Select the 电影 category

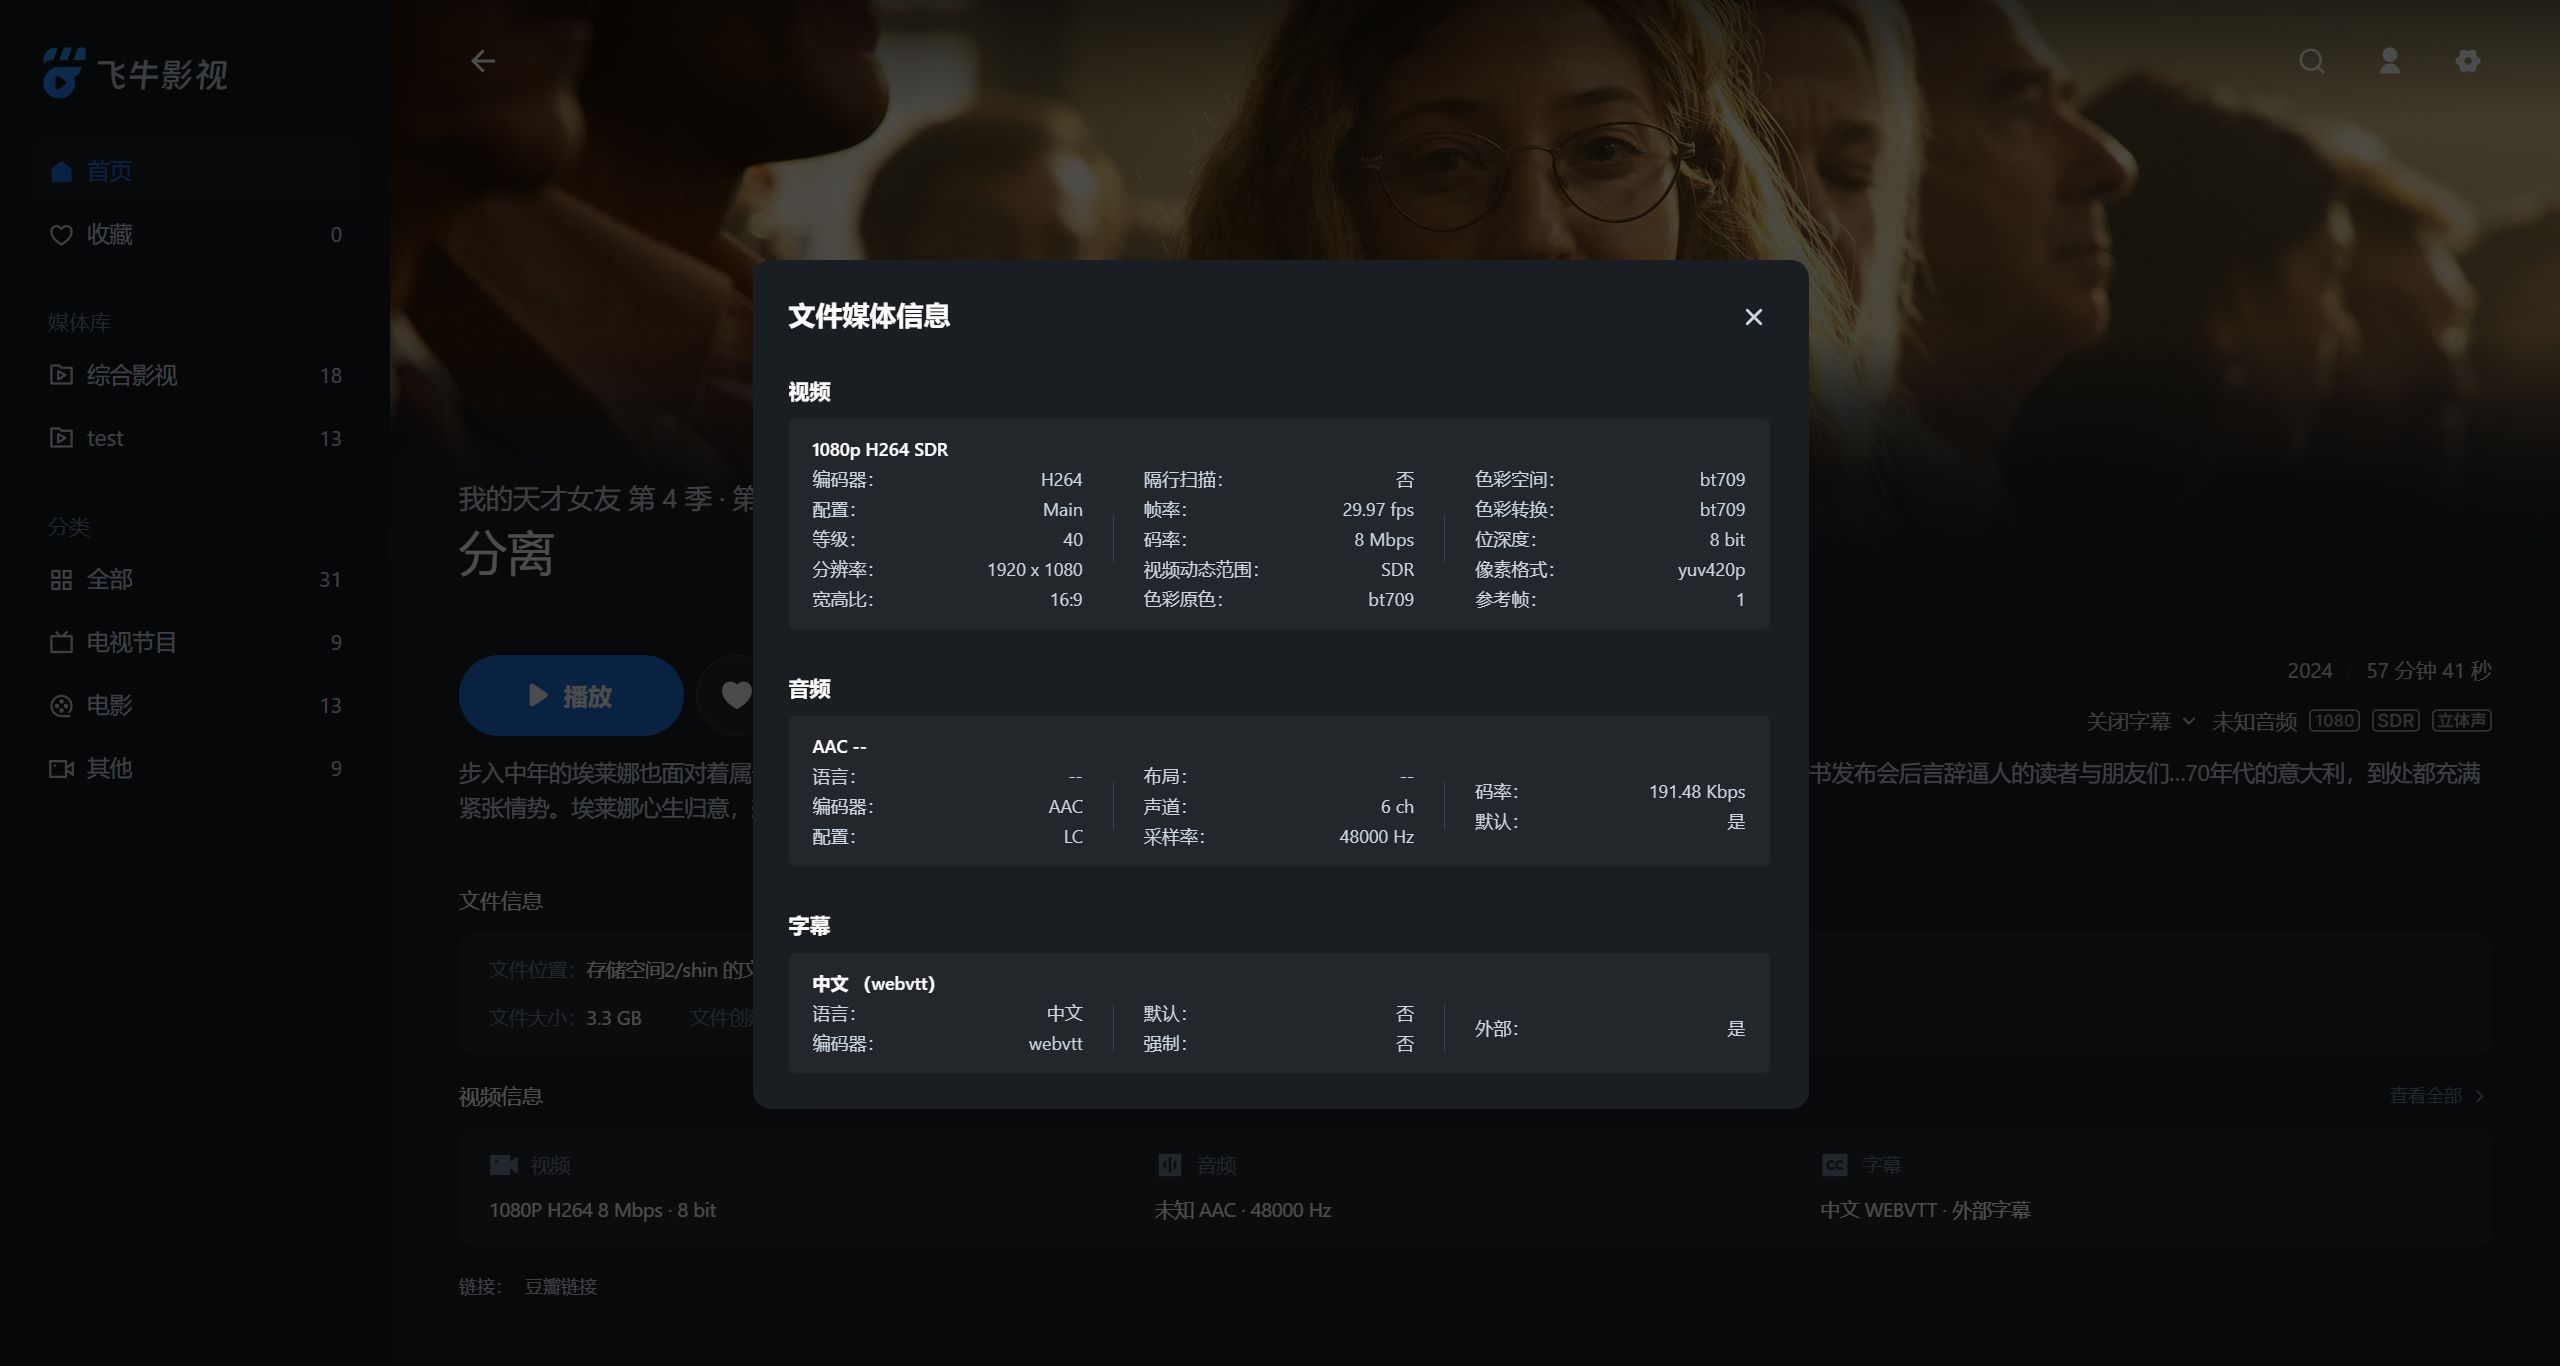point(194,705)
